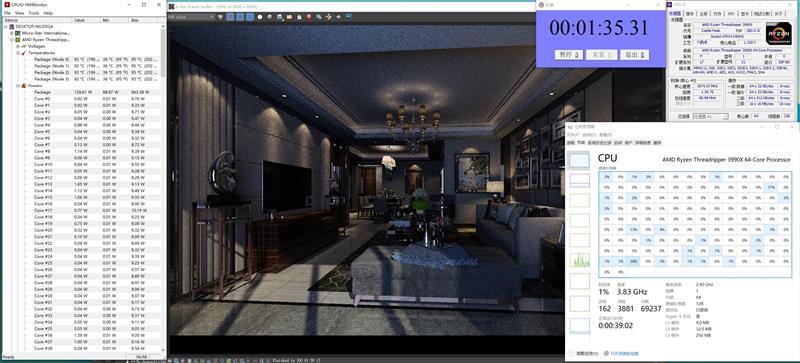Click the open folder icon in frame buffer toolbar
This screenshot has height=363, width=800.
click(x=289, y=17)
